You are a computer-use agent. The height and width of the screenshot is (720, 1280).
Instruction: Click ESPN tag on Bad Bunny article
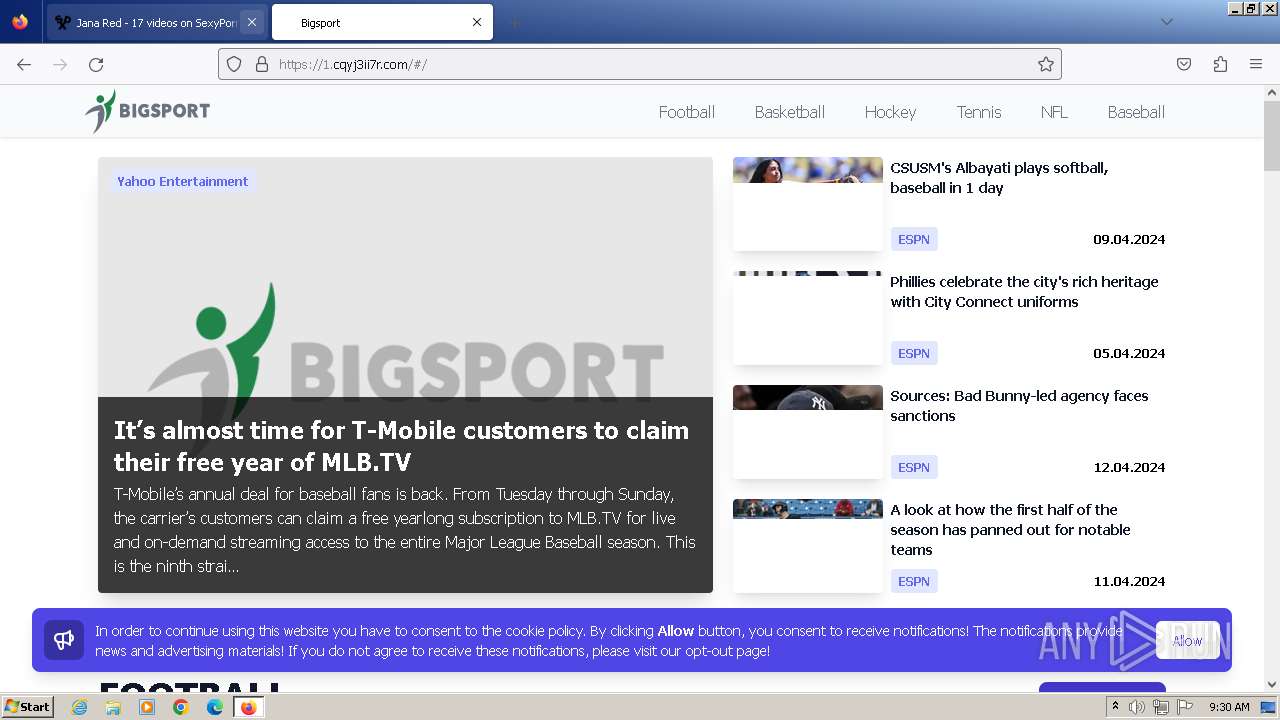(914, 467)
